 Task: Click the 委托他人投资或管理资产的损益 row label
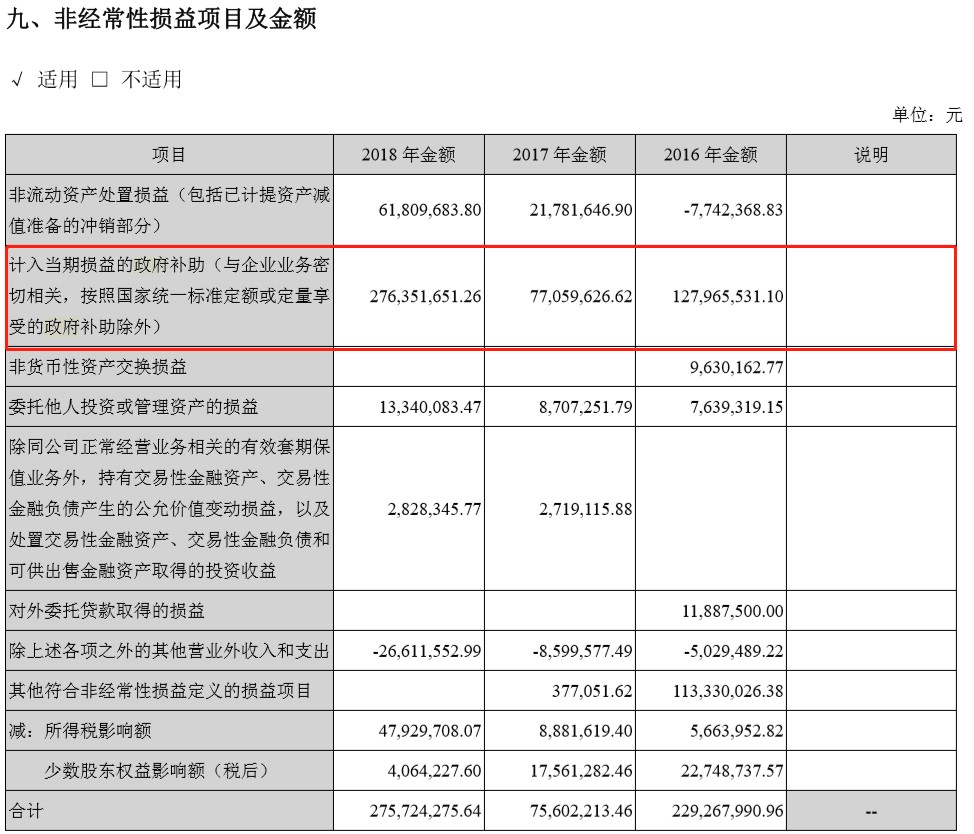[x=133, y=406]
